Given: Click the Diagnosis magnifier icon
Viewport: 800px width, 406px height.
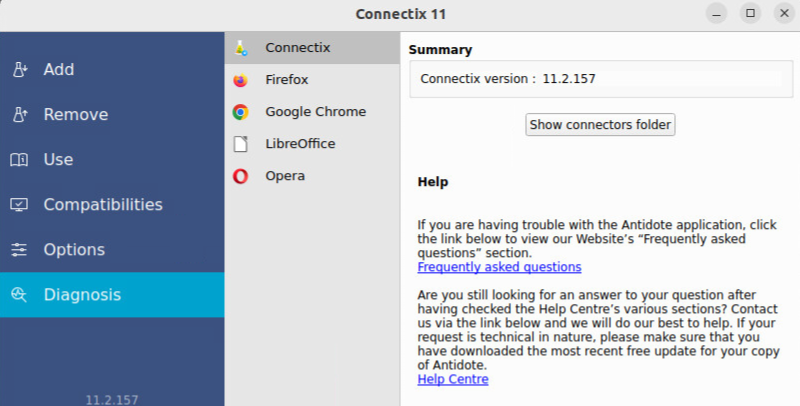Looking at the screenshot, I should (x=19, y=295).
